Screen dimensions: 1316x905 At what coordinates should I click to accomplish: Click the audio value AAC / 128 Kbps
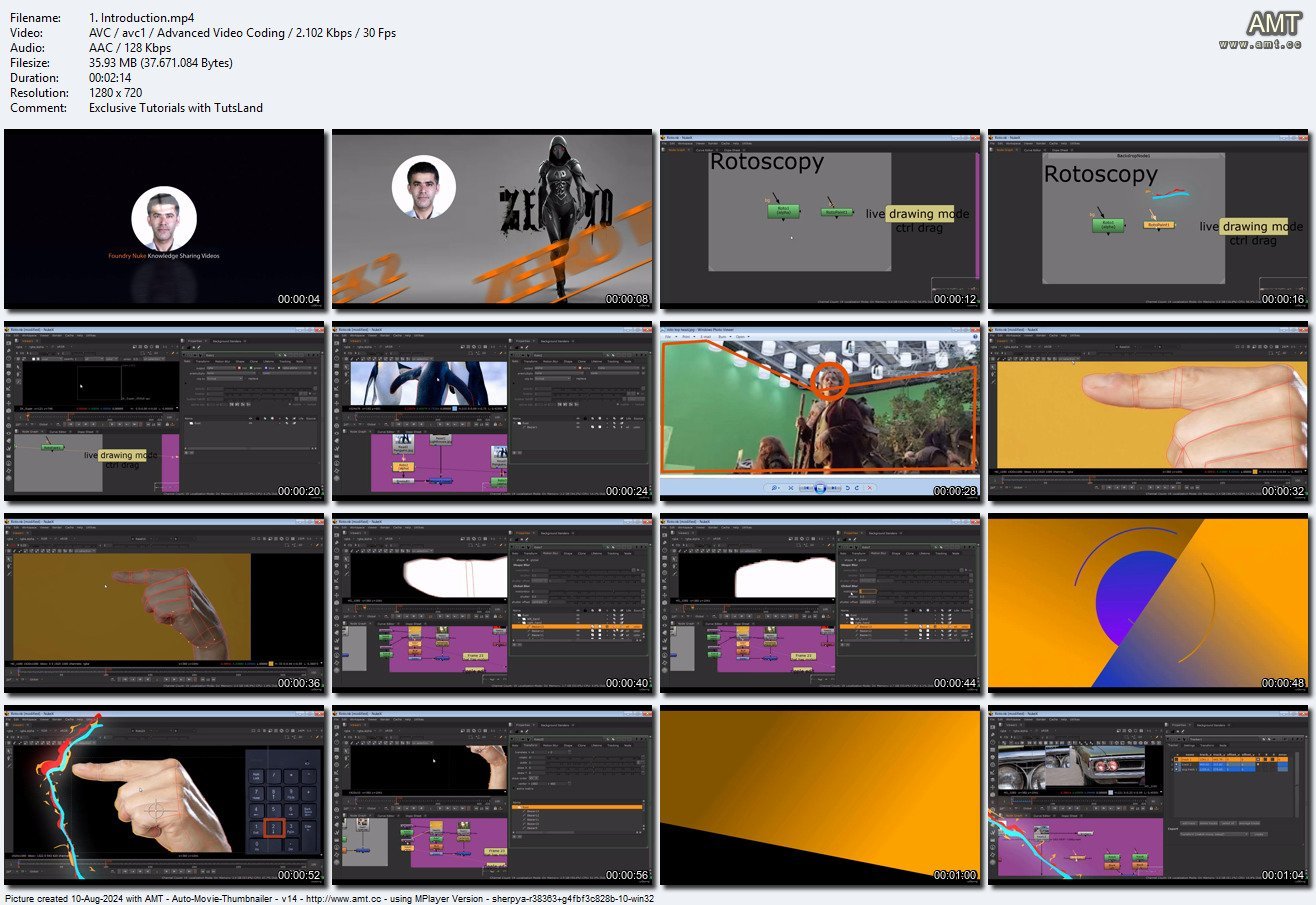(x=130, y=48)
